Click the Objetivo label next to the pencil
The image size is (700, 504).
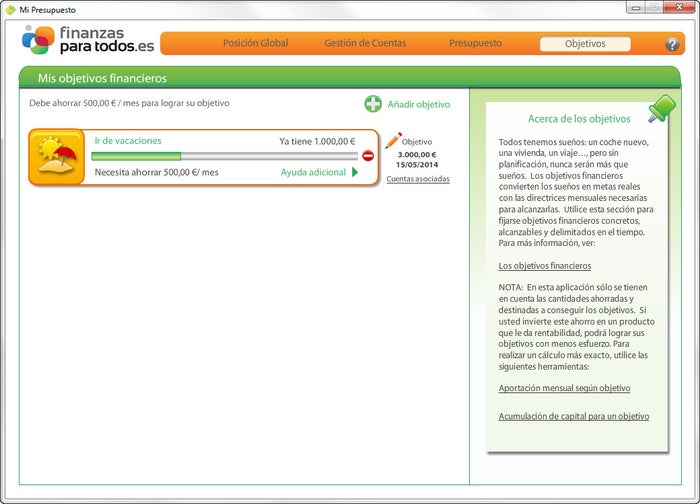(417, 142)
